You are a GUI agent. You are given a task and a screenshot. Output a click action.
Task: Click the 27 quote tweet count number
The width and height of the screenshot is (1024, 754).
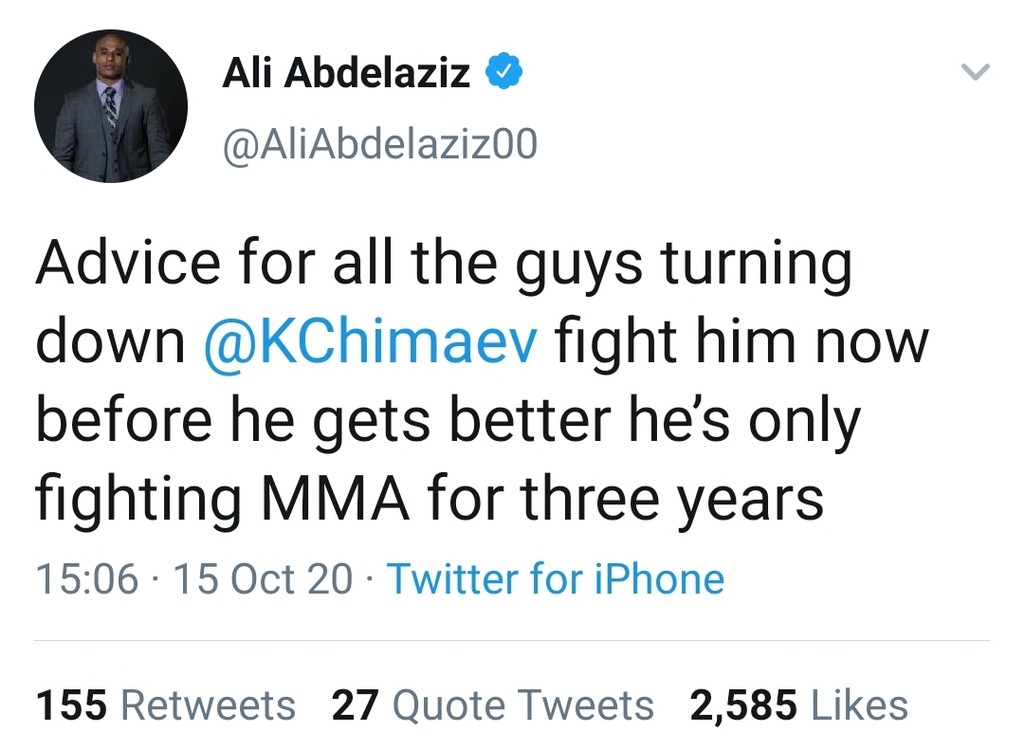click(x=355, y=706)
